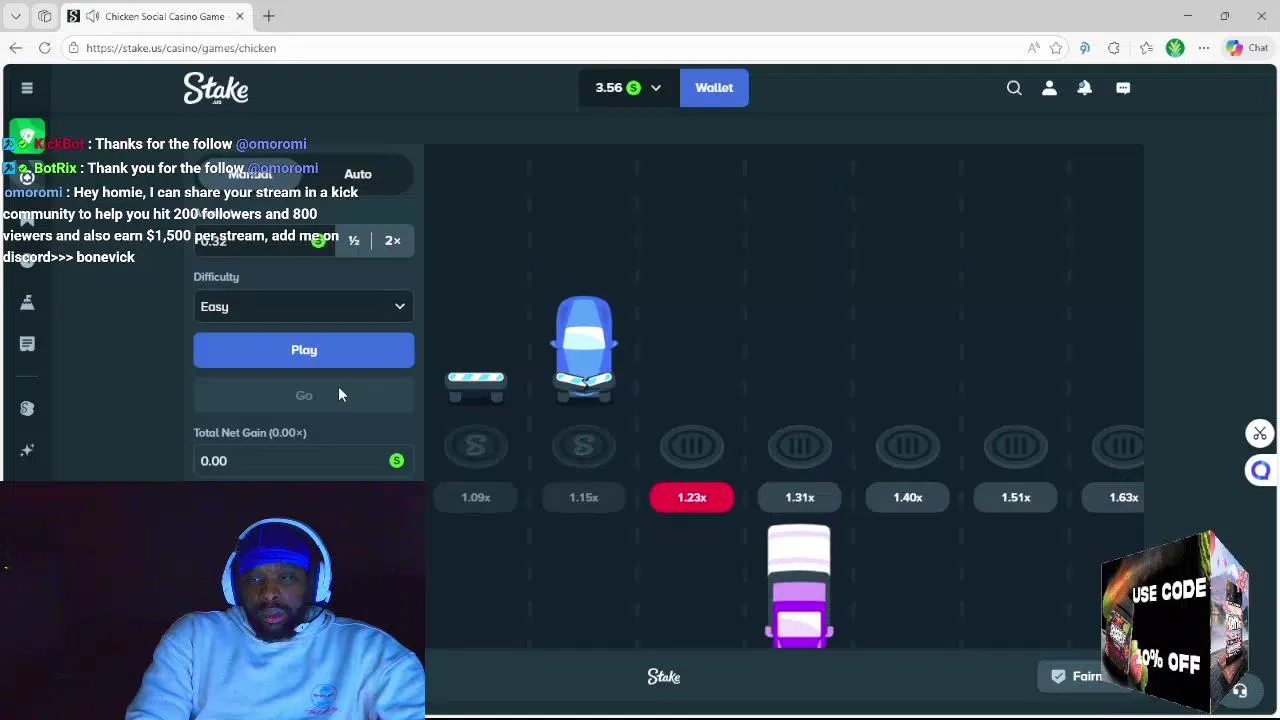Click the Total Net Gain 0.00 field
This screenshot has width=1280, height=720.
(x=304, y=461)
